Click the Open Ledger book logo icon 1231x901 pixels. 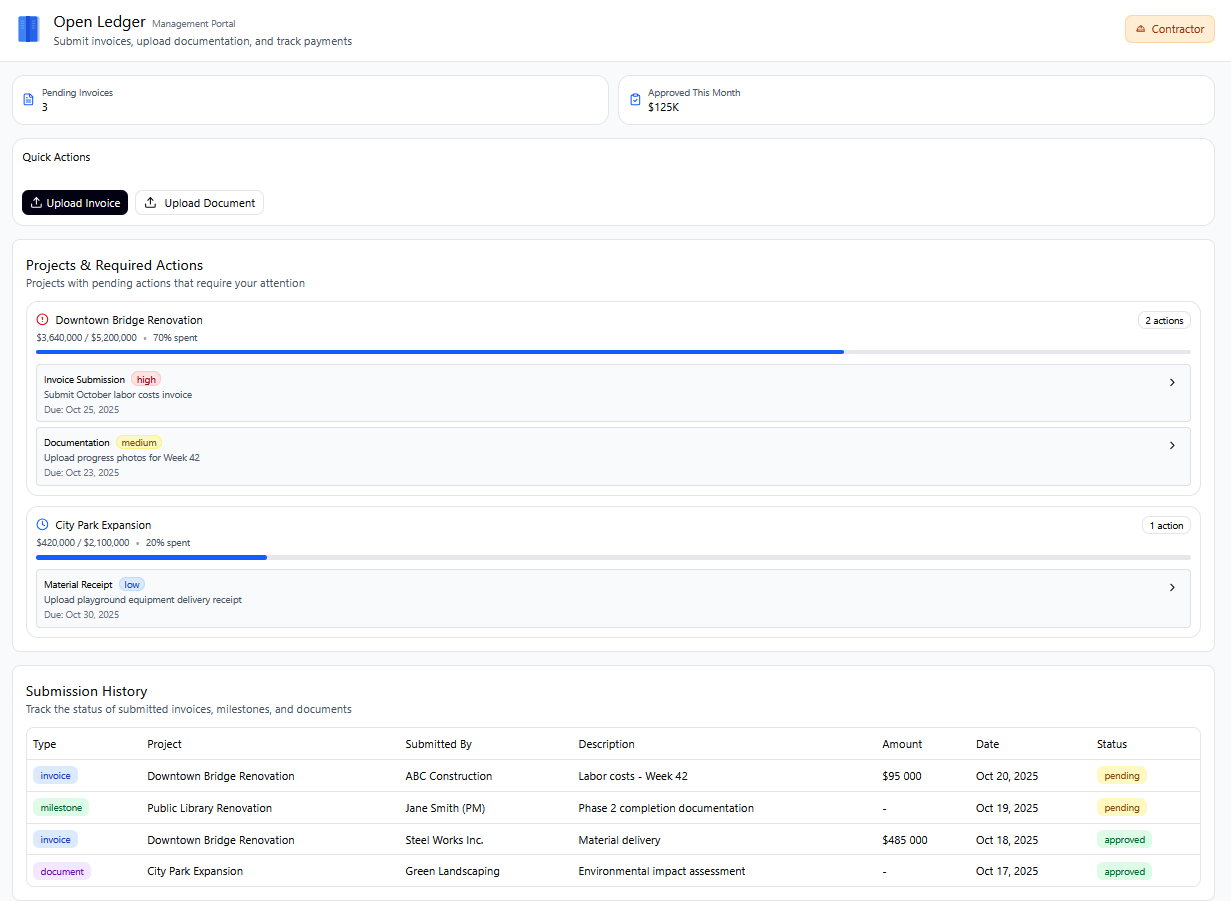pos(28,29)
